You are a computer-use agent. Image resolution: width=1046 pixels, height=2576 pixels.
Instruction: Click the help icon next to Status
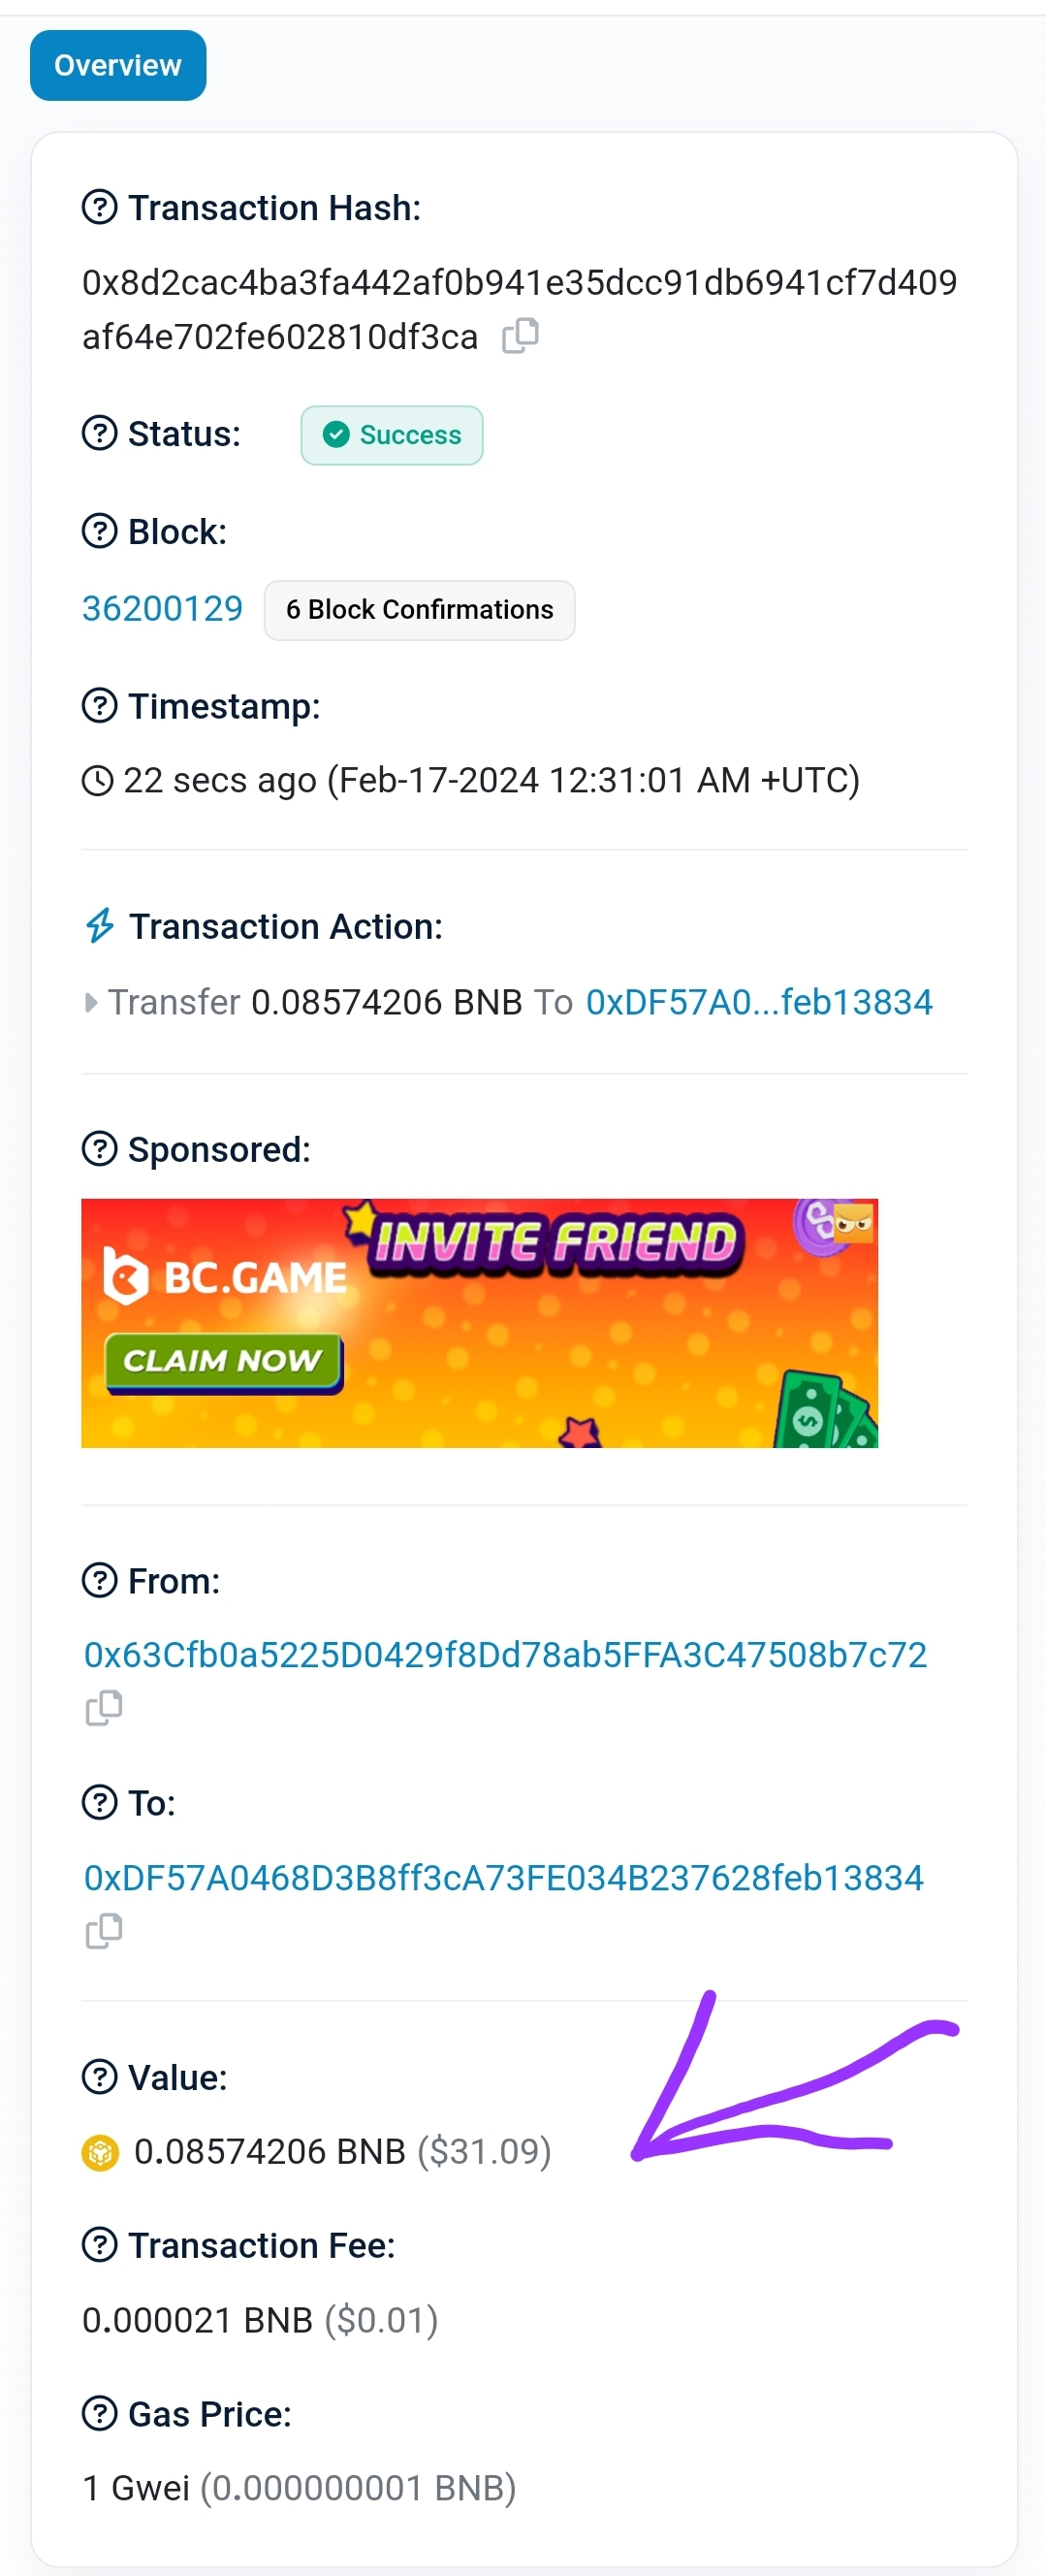point(99,434)
